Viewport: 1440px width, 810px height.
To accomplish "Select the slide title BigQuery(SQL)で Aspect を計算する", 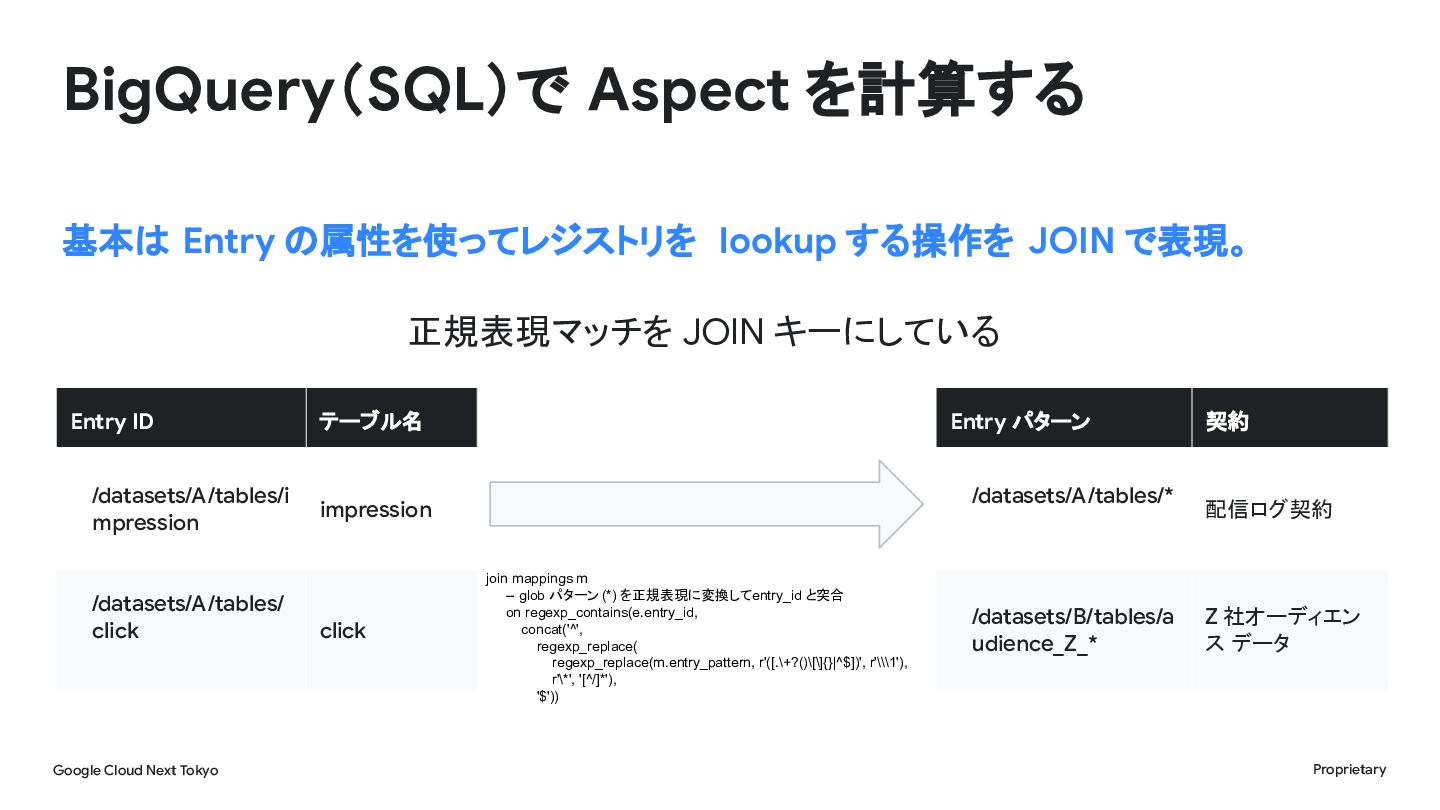I will [573, 90].
